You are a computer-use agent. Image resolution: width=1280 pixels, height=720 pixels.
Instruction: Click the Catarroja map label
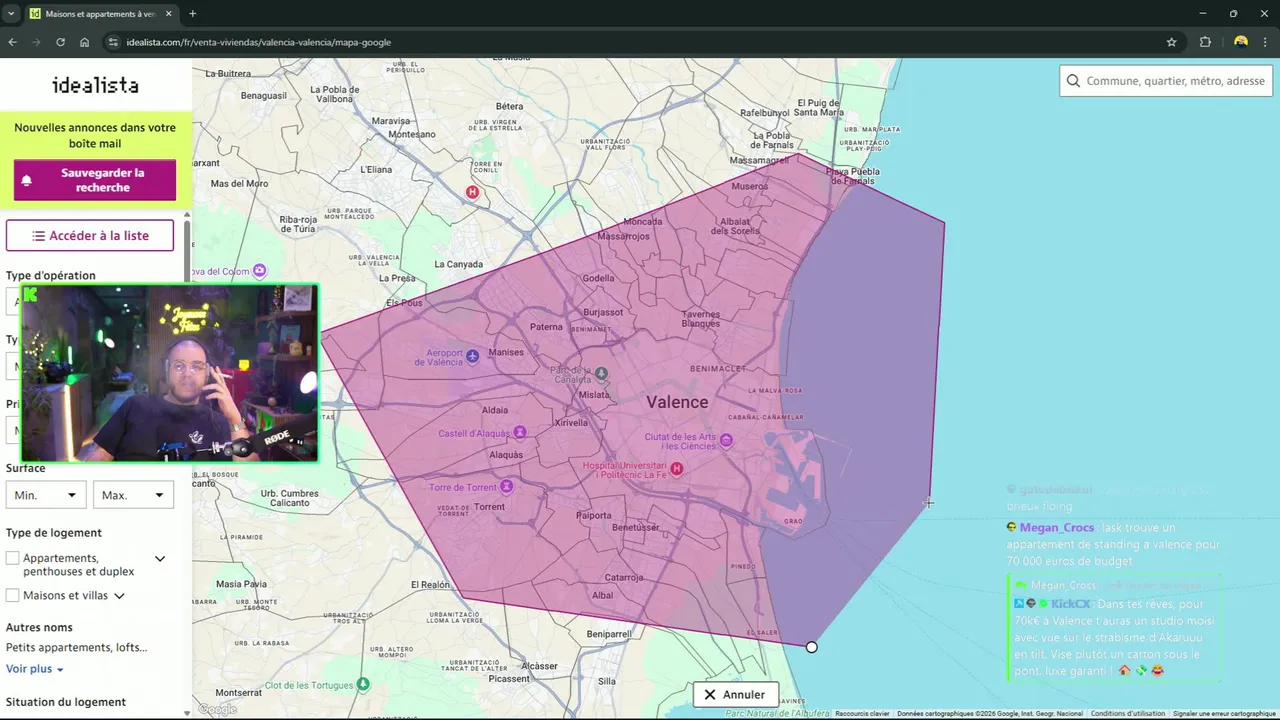pyautogui.click(x=624, y=577)
